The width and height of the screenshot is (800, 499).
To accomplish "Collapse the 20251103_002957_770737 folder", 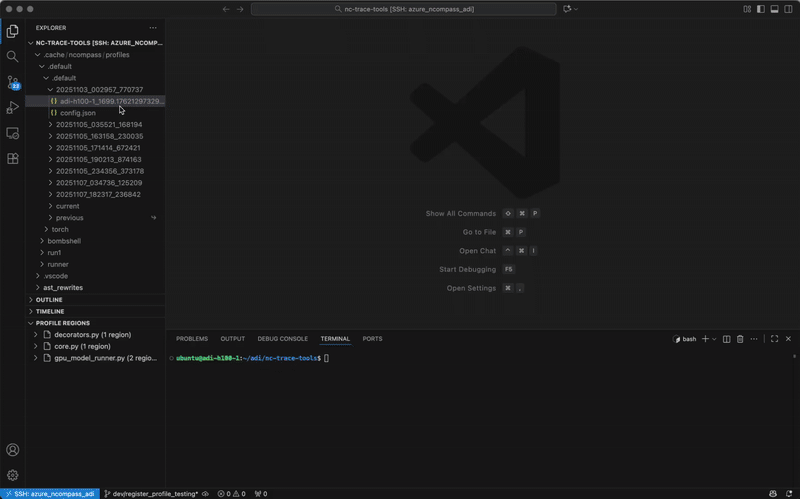I will (x=95, y=89).
